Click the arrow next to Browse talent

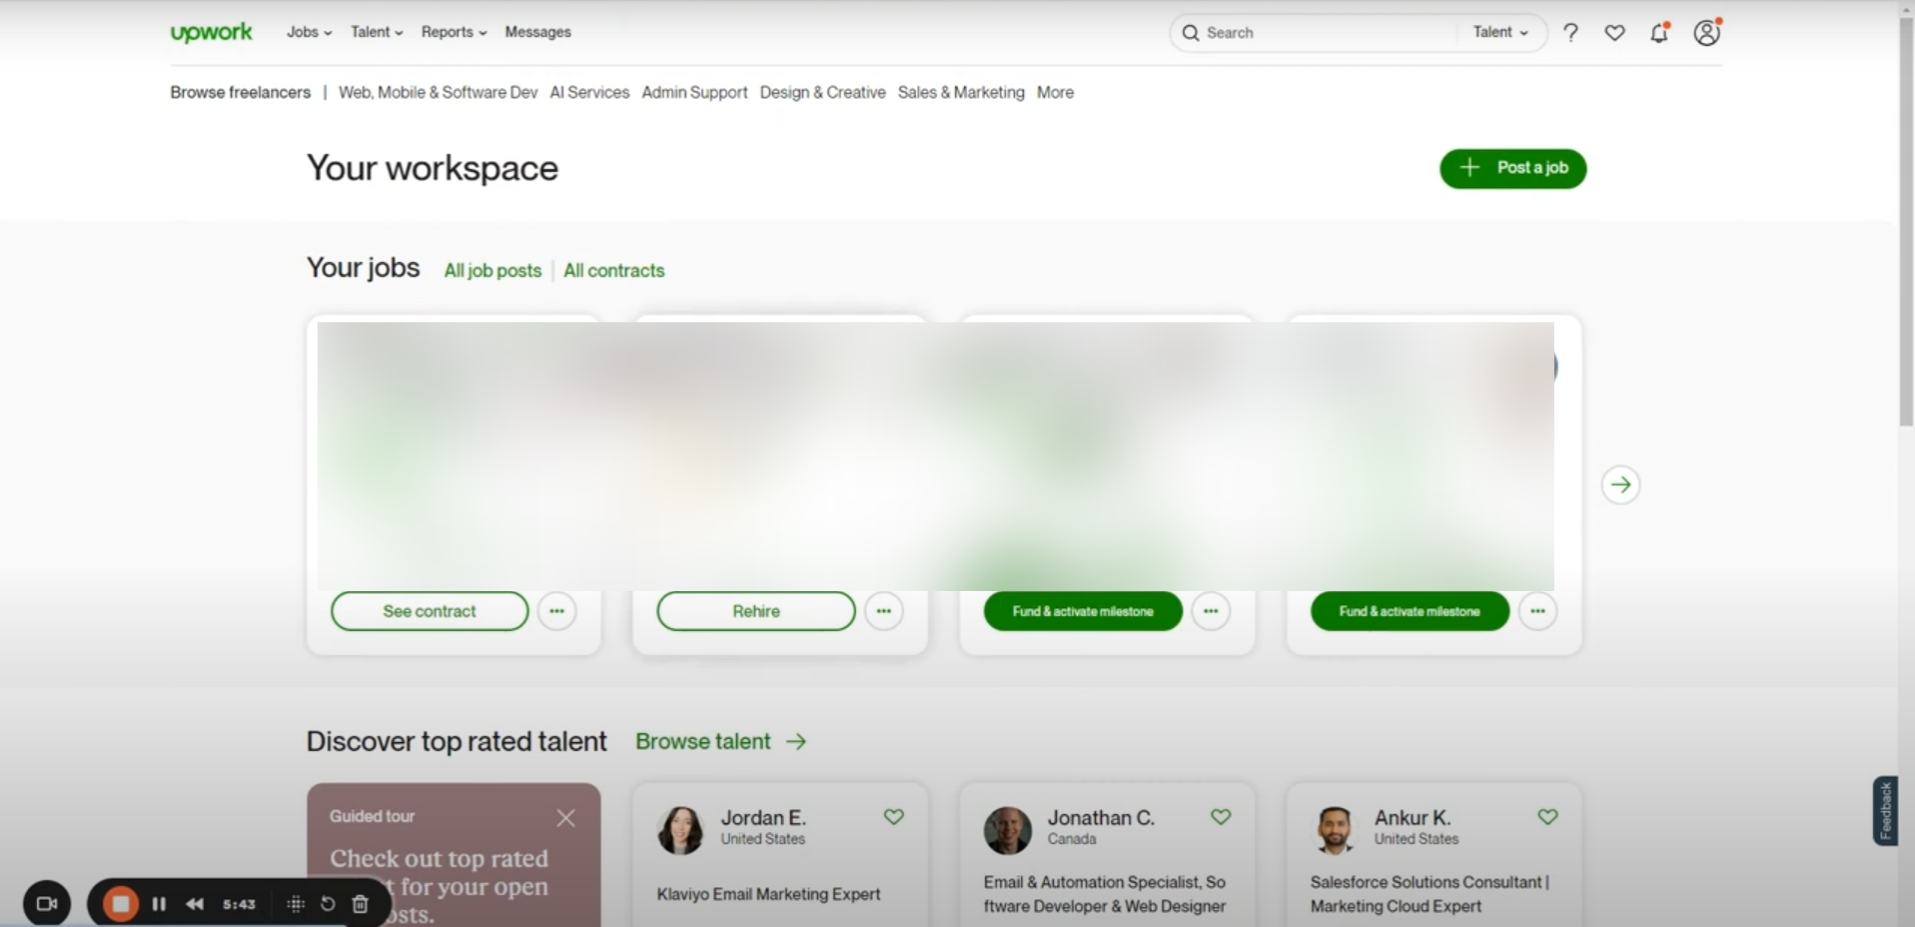[x=796, y=742]
